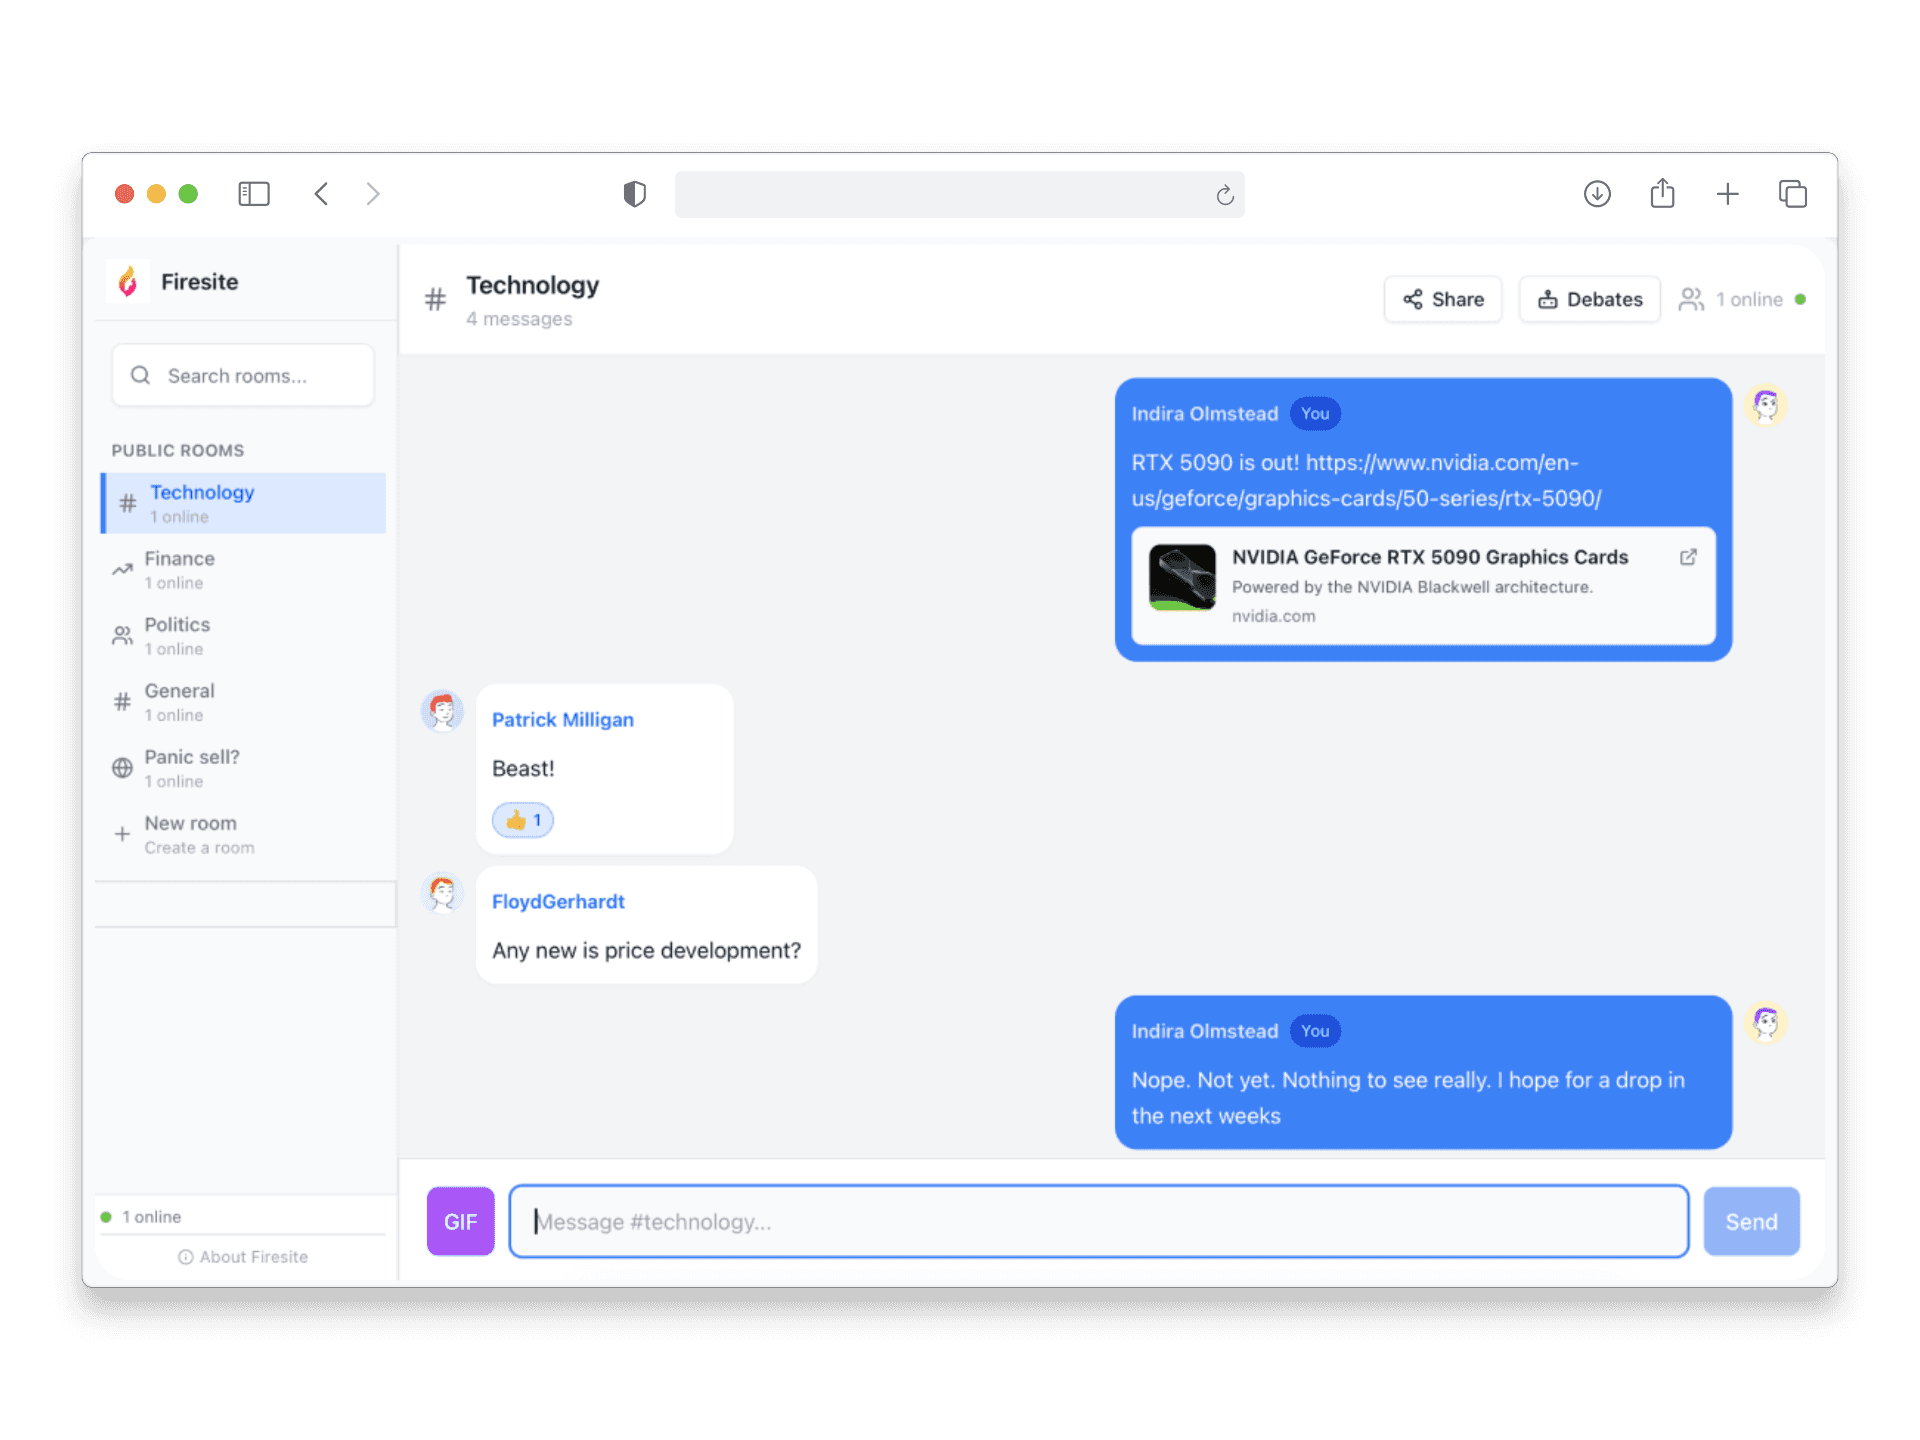Image resolution: width=1920 pixels, height=1440 pixels.
Task: Click the Firesite flame logo
Action: point(128,282)
